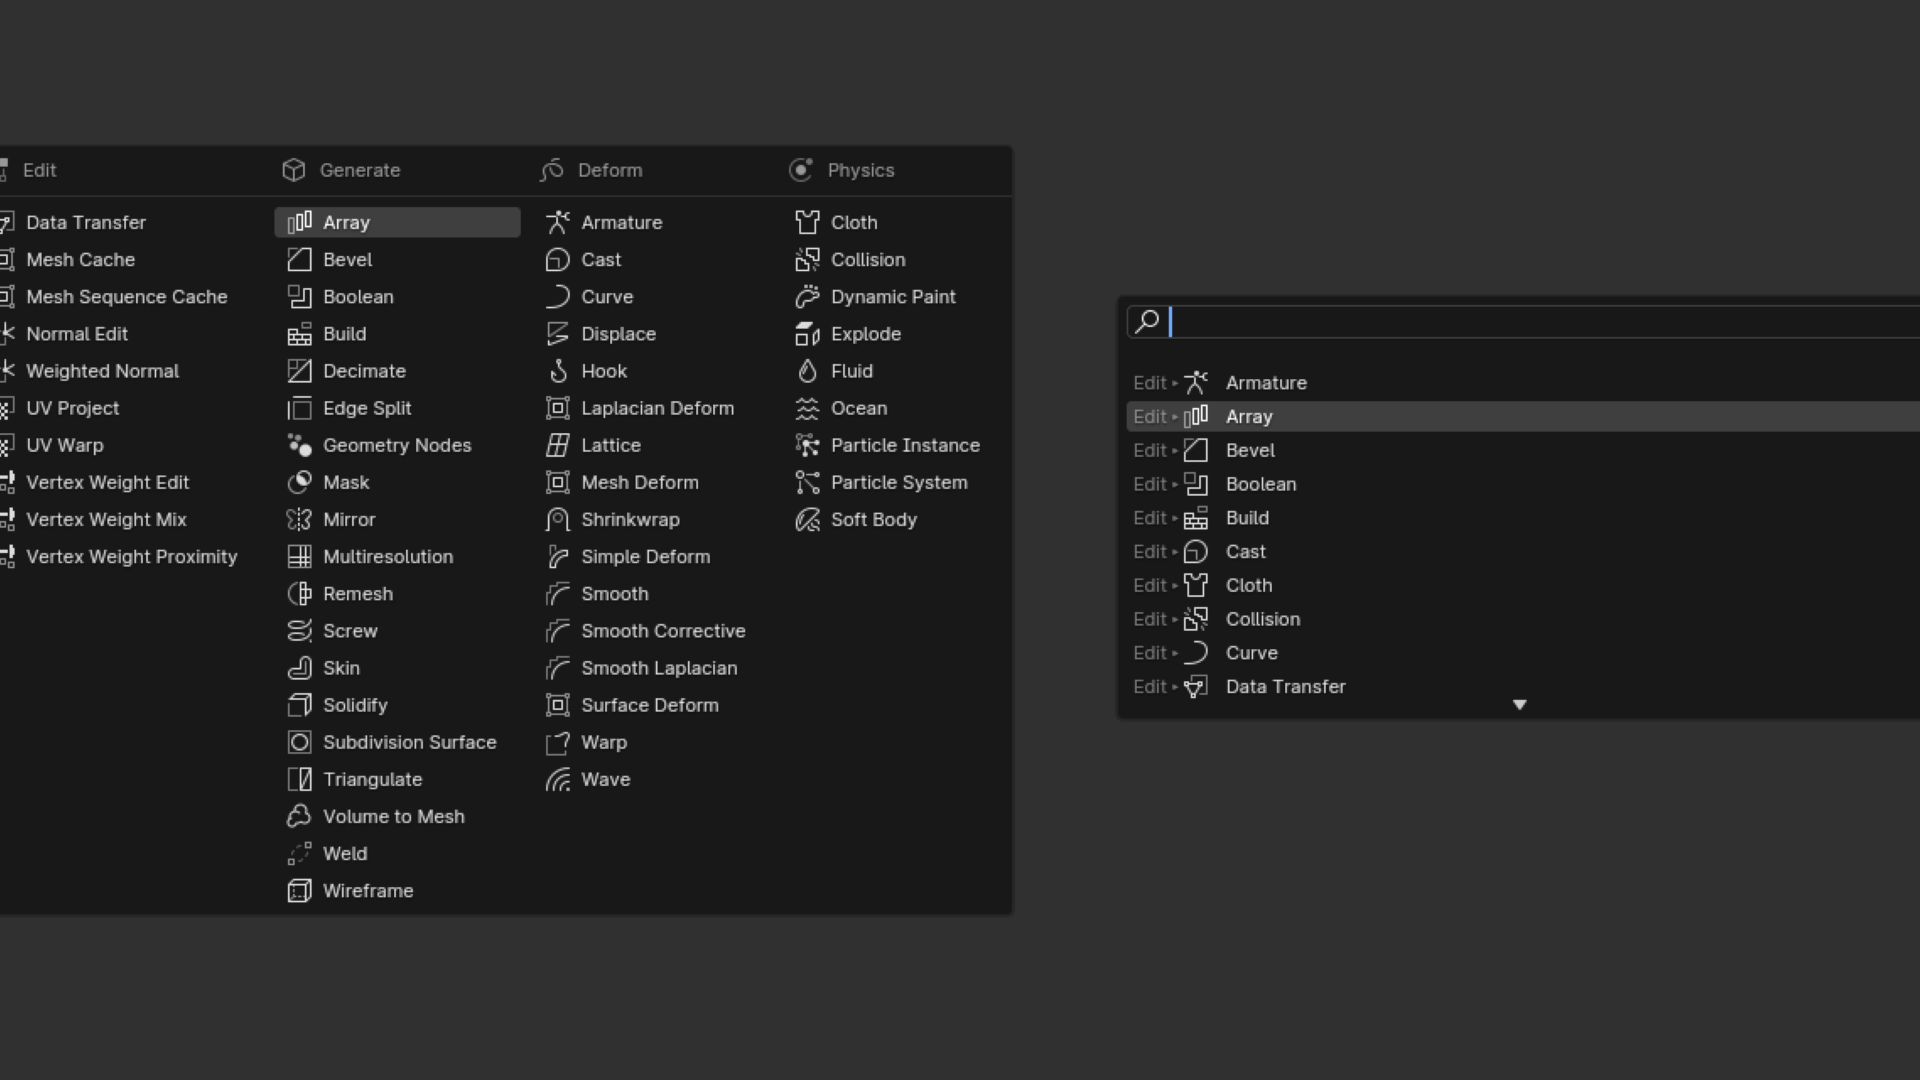
Task: Click the Boolean modifier icon in Generate column
Action: (x=299, y=297)
